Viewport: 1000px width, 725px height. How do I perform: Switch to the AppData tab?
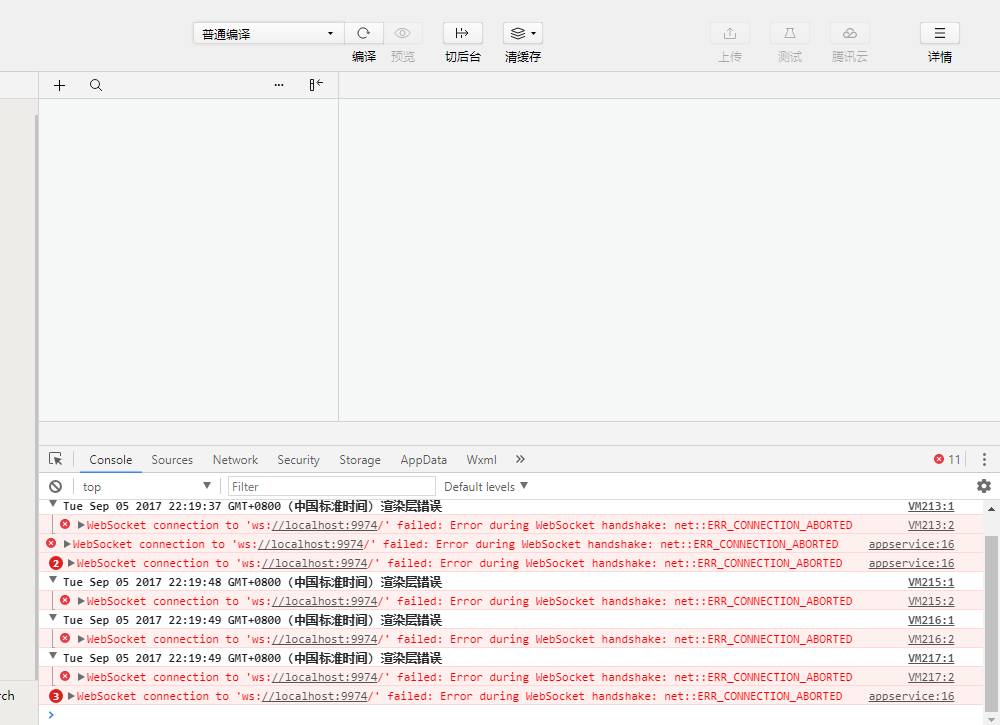pos(423,460)
